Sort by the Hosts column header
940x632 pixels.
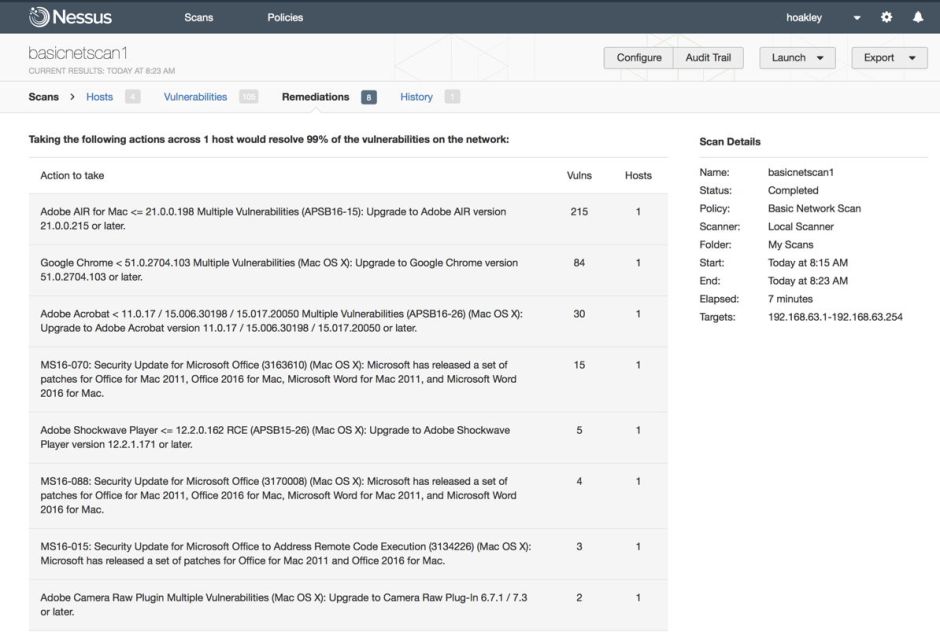coord(638,176)
